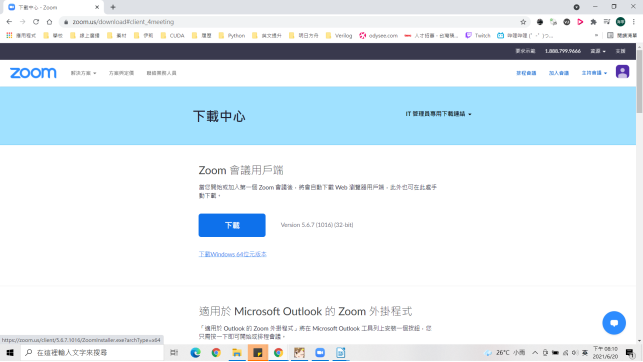Open the taskbar clock showing 2021/6/20
Screen dimensions: 643x362
point(605,353)
